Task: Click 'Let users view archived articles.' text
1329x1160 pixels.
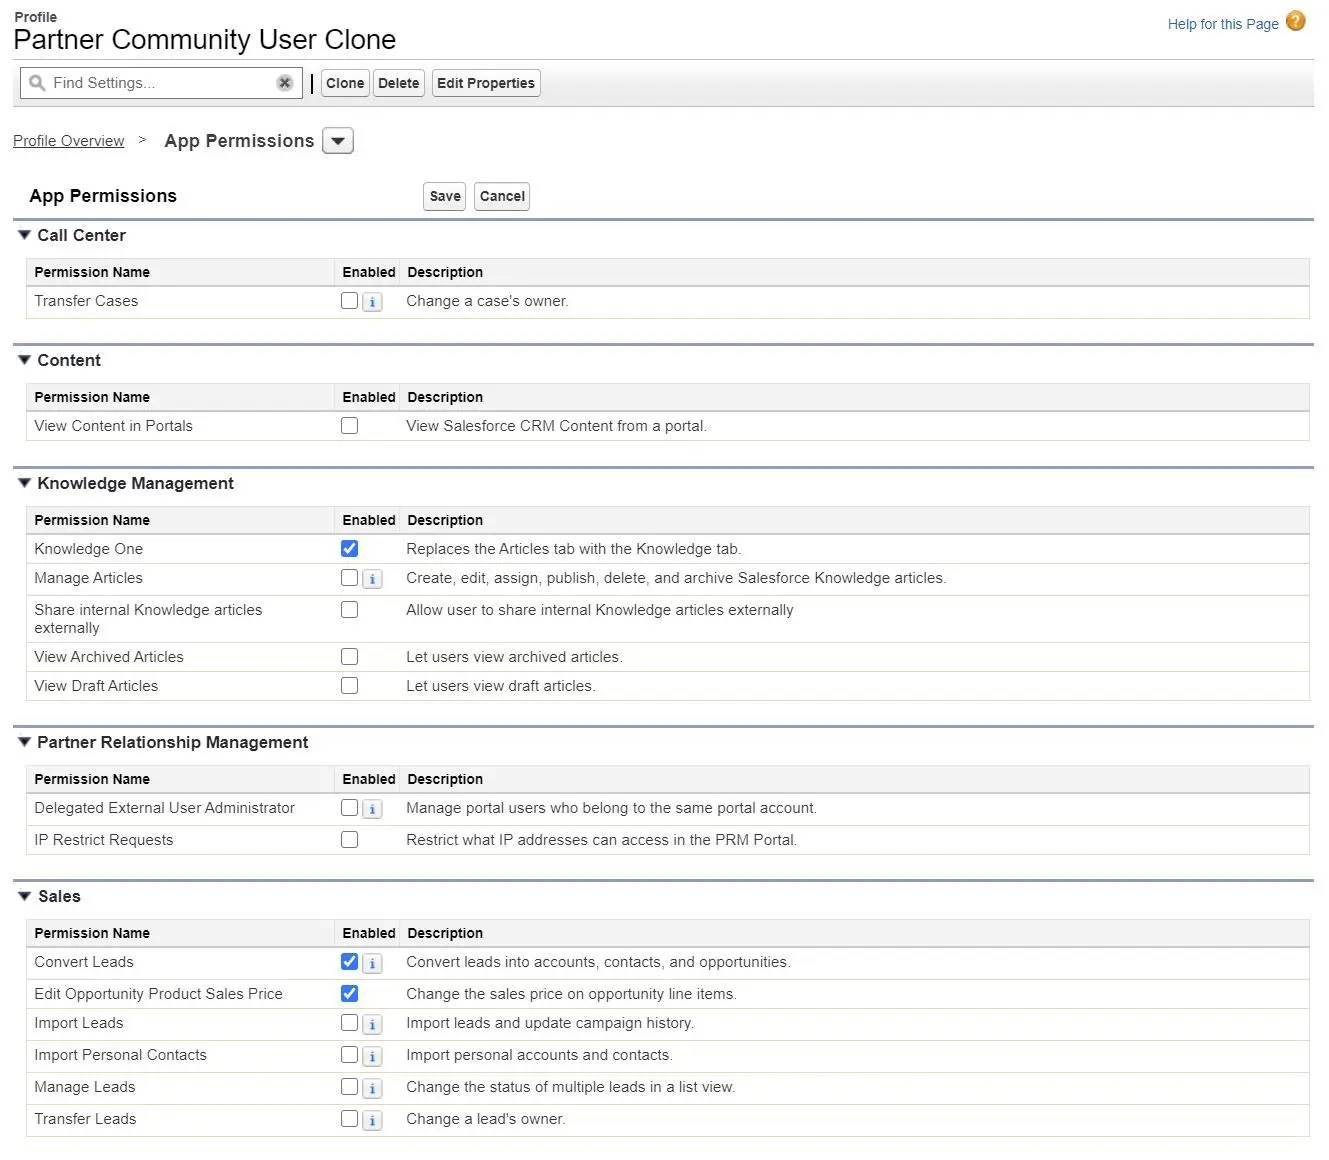Action: click(x=514, y=657)
